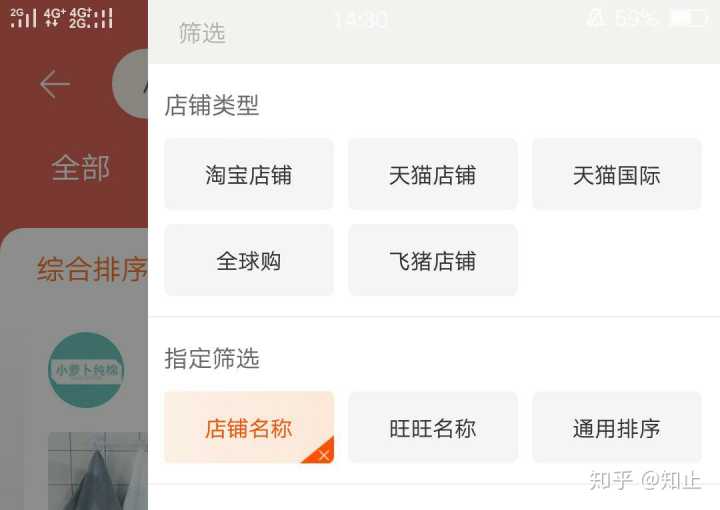Open the product image thumbnail

tap(98, 471)
